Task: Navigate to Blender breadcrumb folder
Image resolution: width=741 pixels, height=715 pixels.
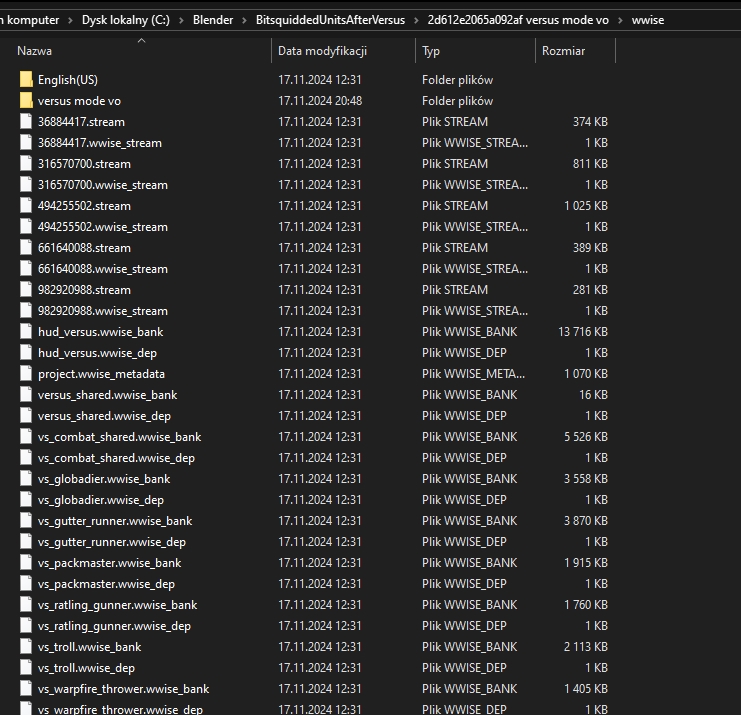Action: 213,20
